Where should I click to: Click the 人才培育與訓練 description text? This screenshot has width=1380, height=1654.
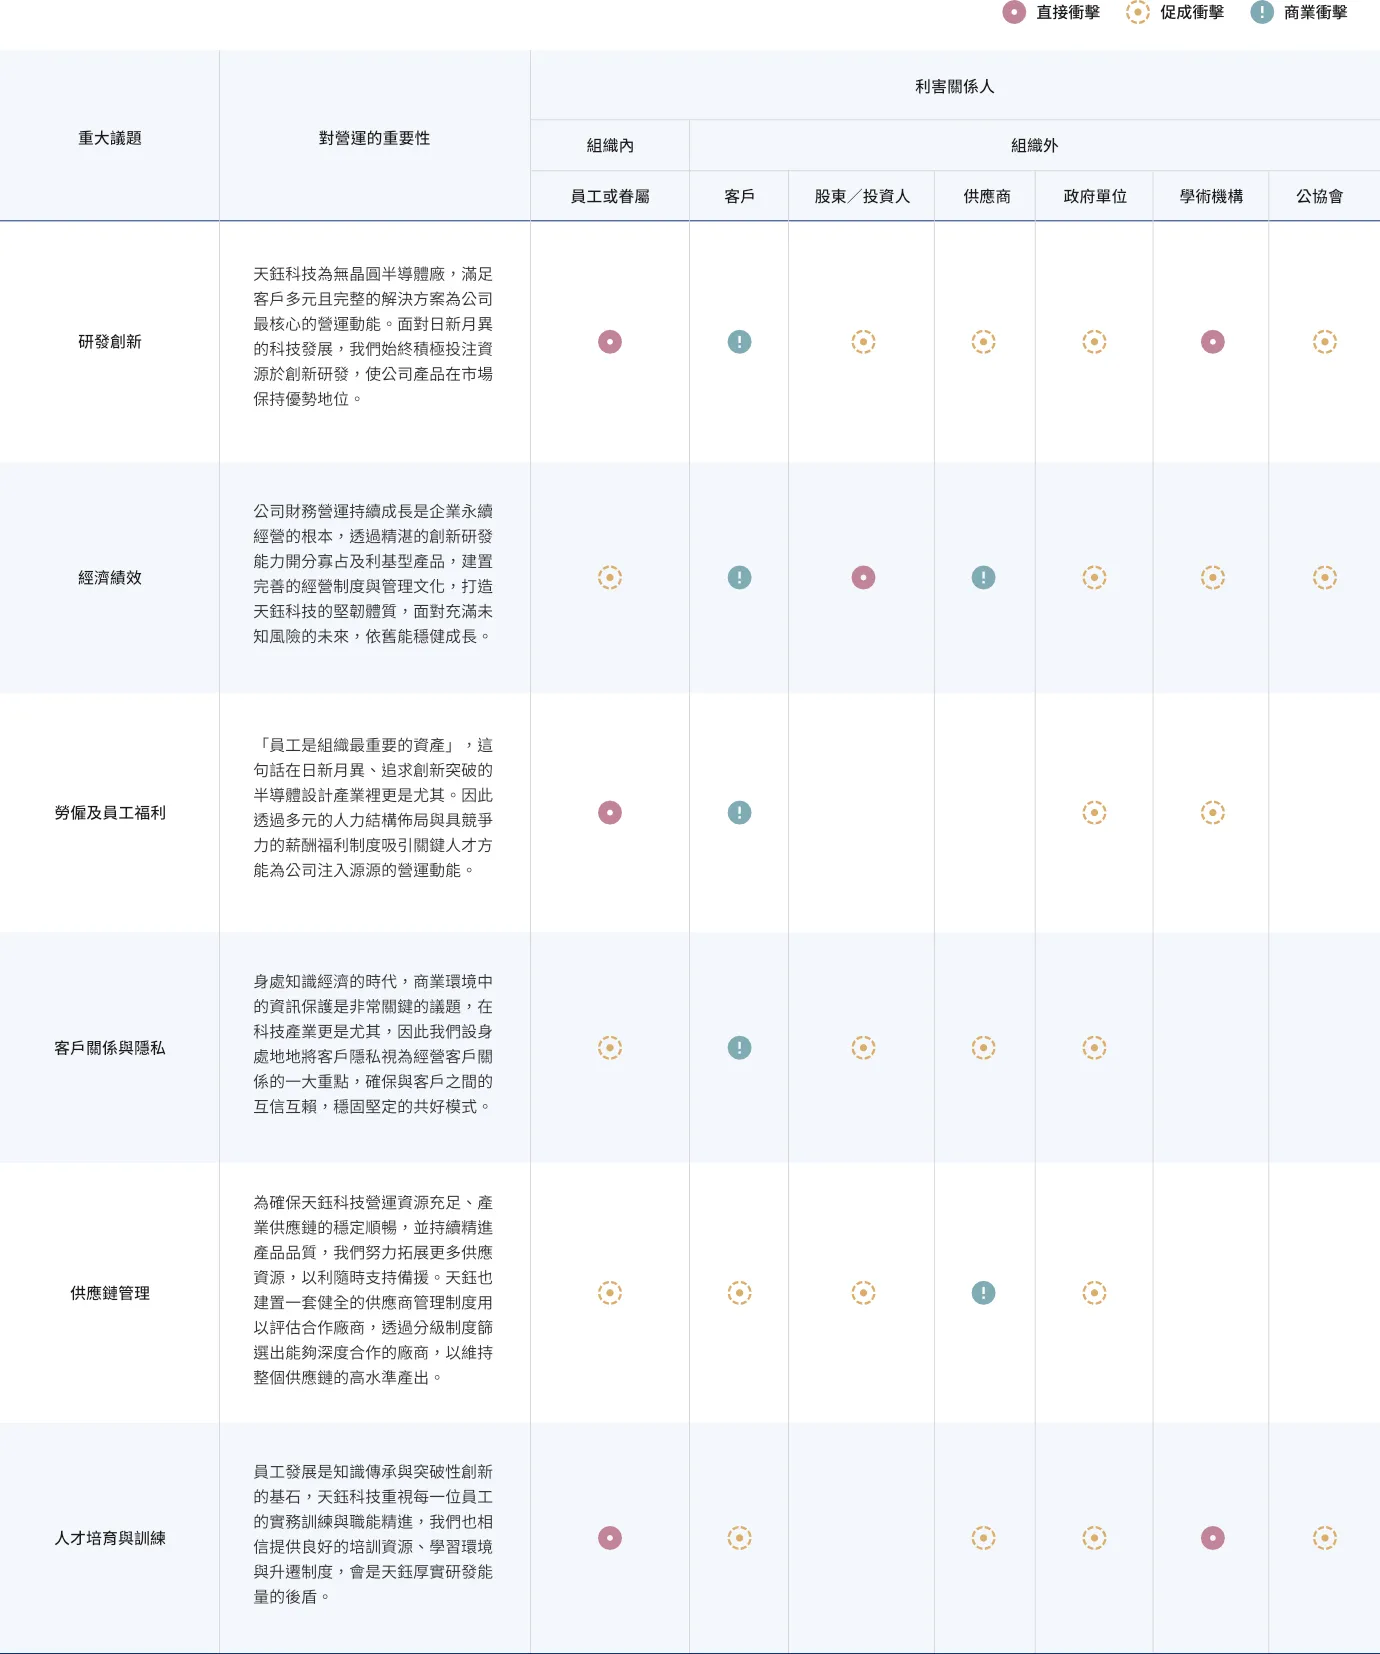tap(373, 1534)
